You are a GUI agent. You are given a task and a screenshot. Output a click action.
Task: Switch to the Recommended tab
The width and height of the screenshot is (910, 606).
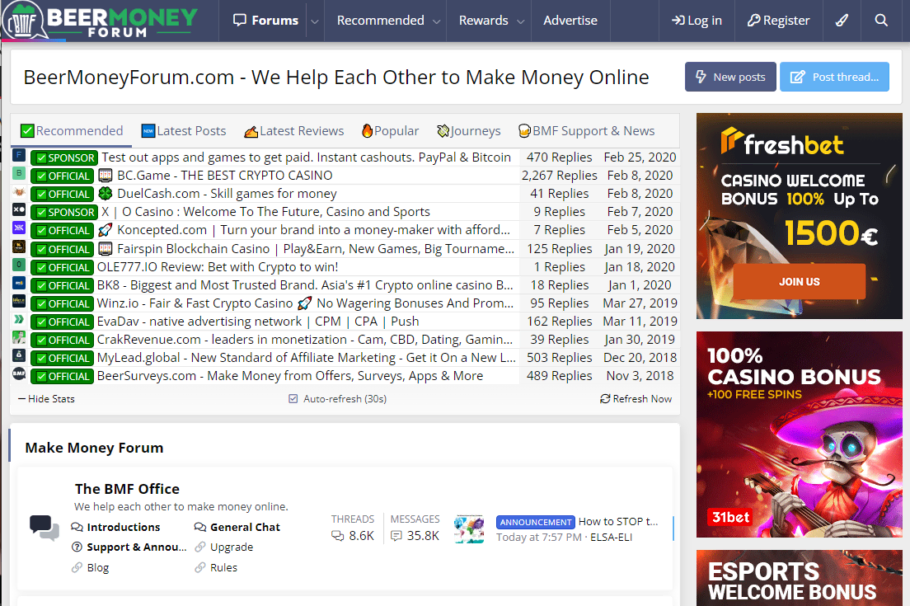point(71,131)
